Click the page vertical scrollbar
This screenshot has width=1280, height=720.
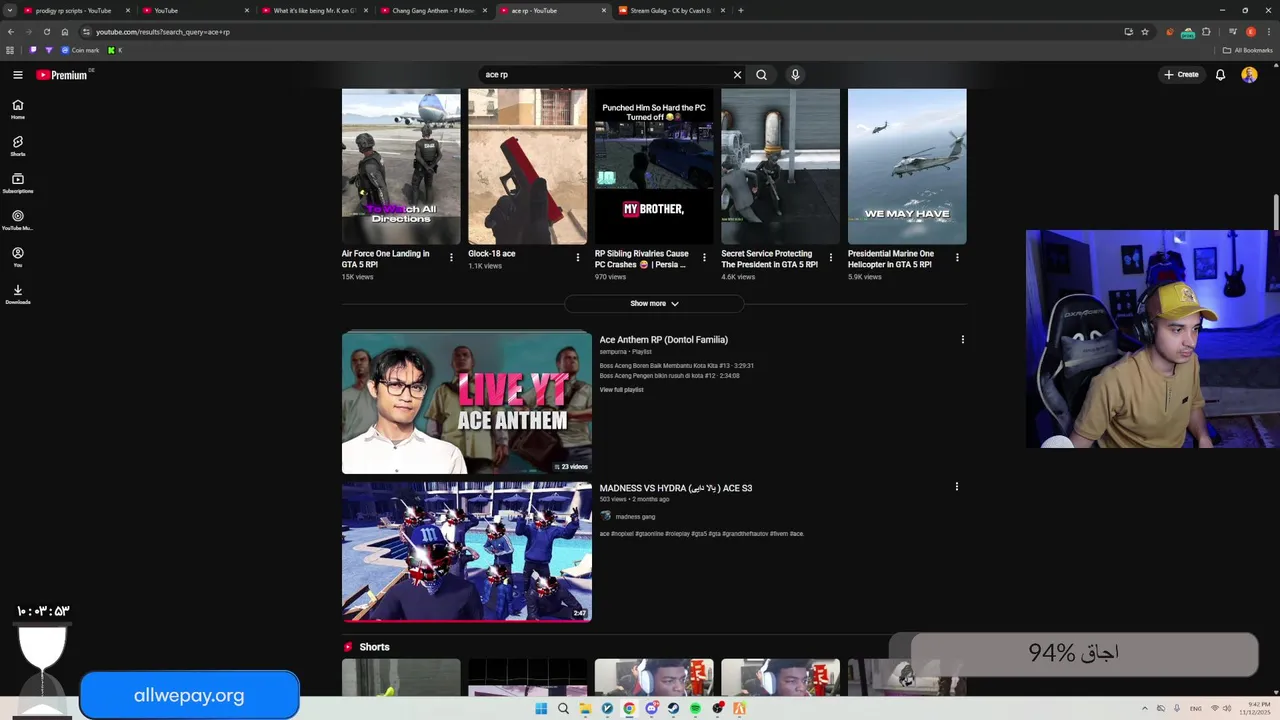pos(1276,210)
